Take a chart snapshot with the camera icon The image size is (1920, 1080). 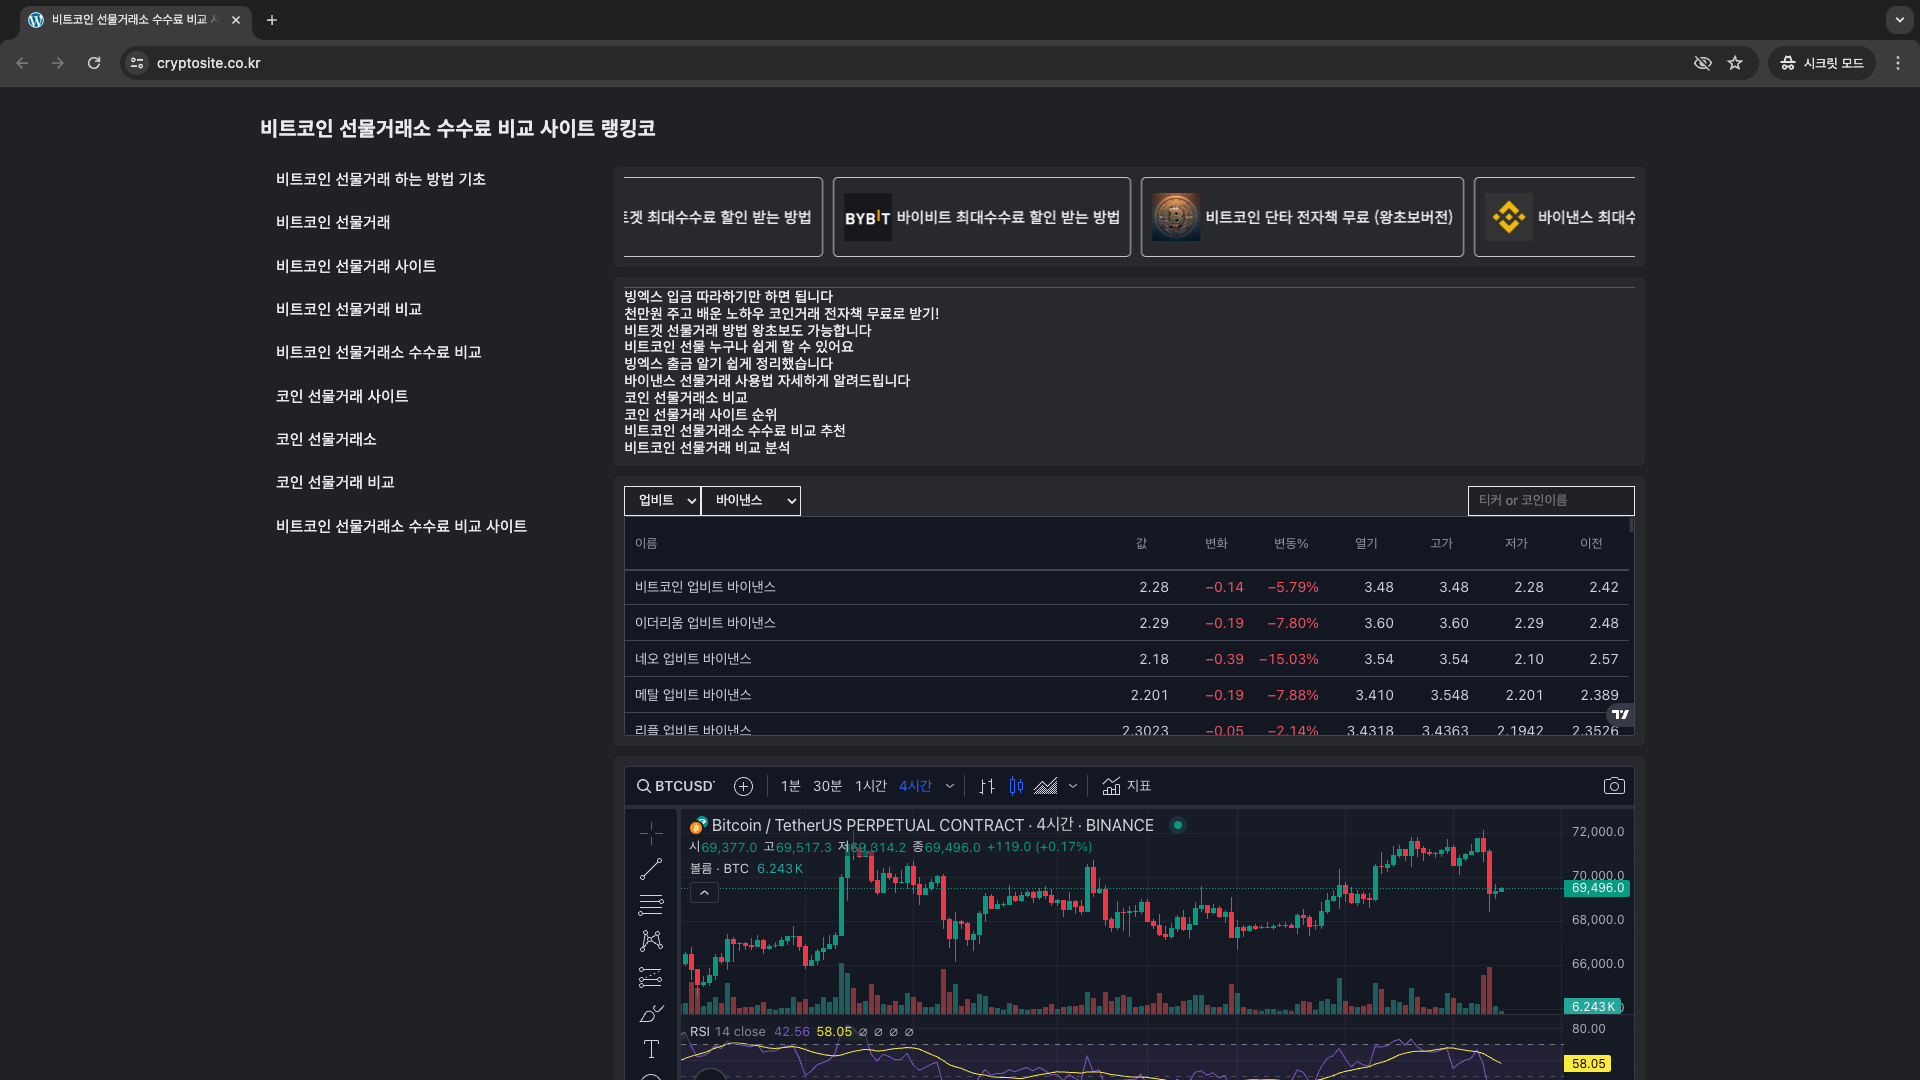1614,786
